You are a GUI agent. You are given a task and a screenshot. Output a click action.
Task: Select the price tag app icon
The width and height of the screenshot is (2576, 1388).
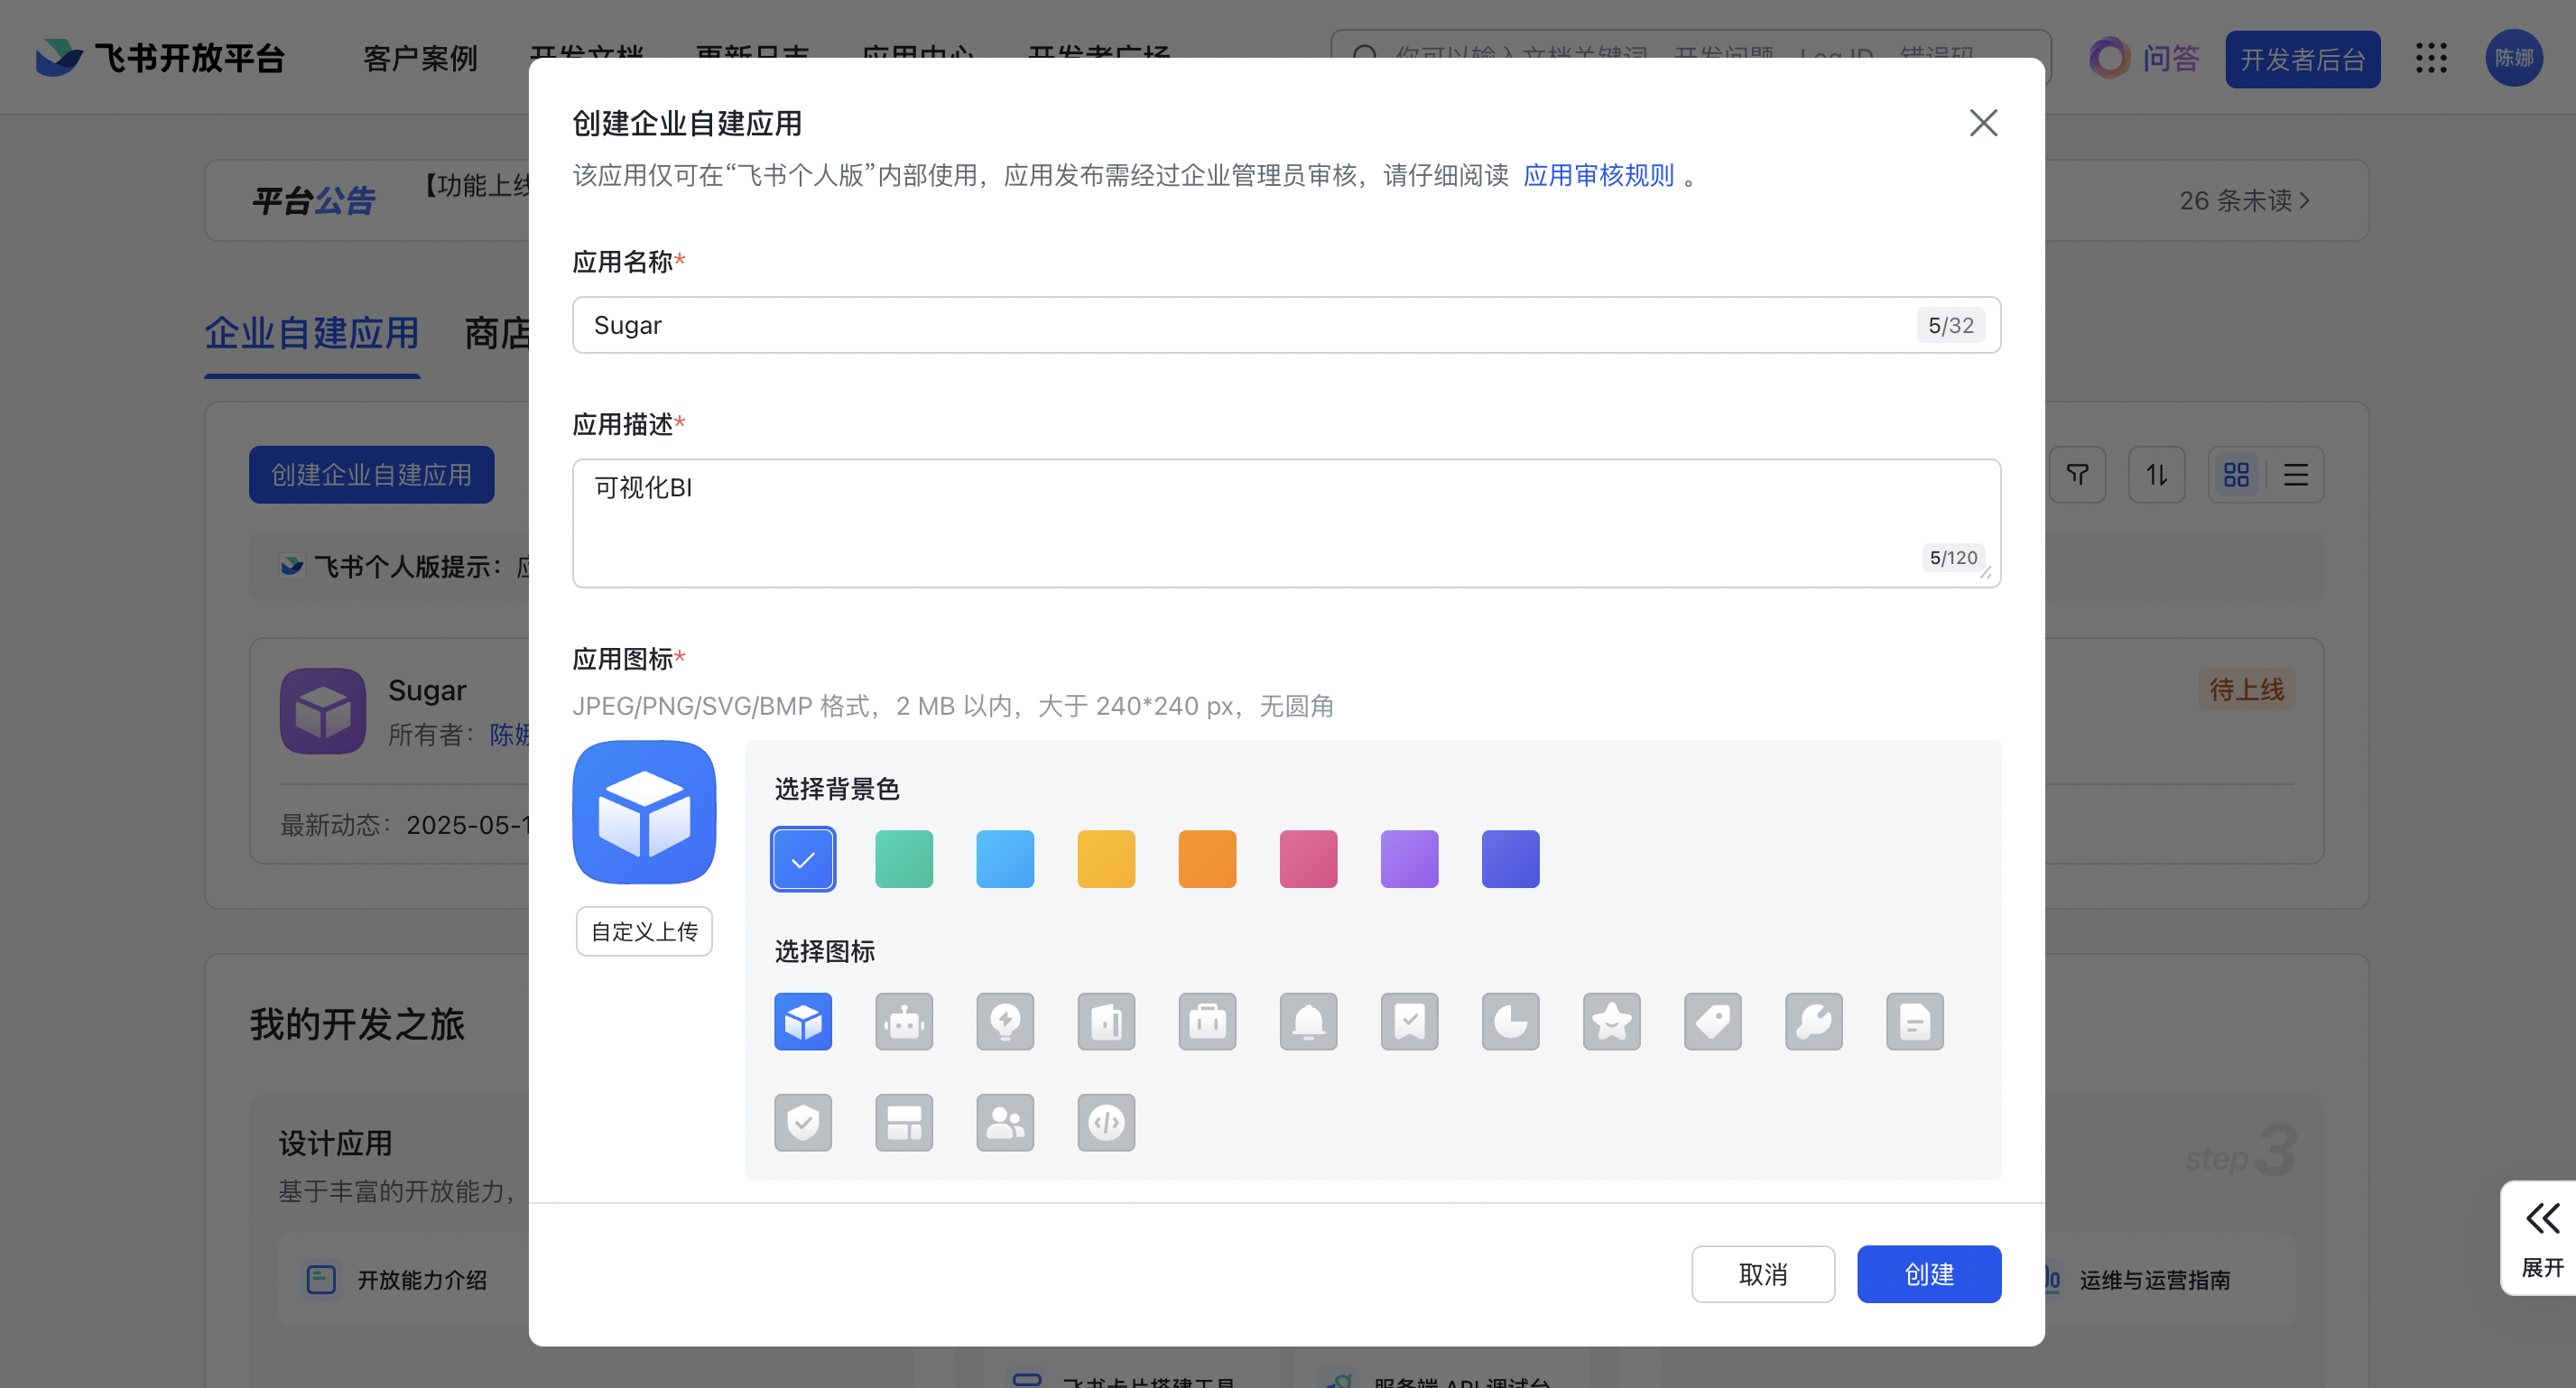[x=1712, y=1021]
